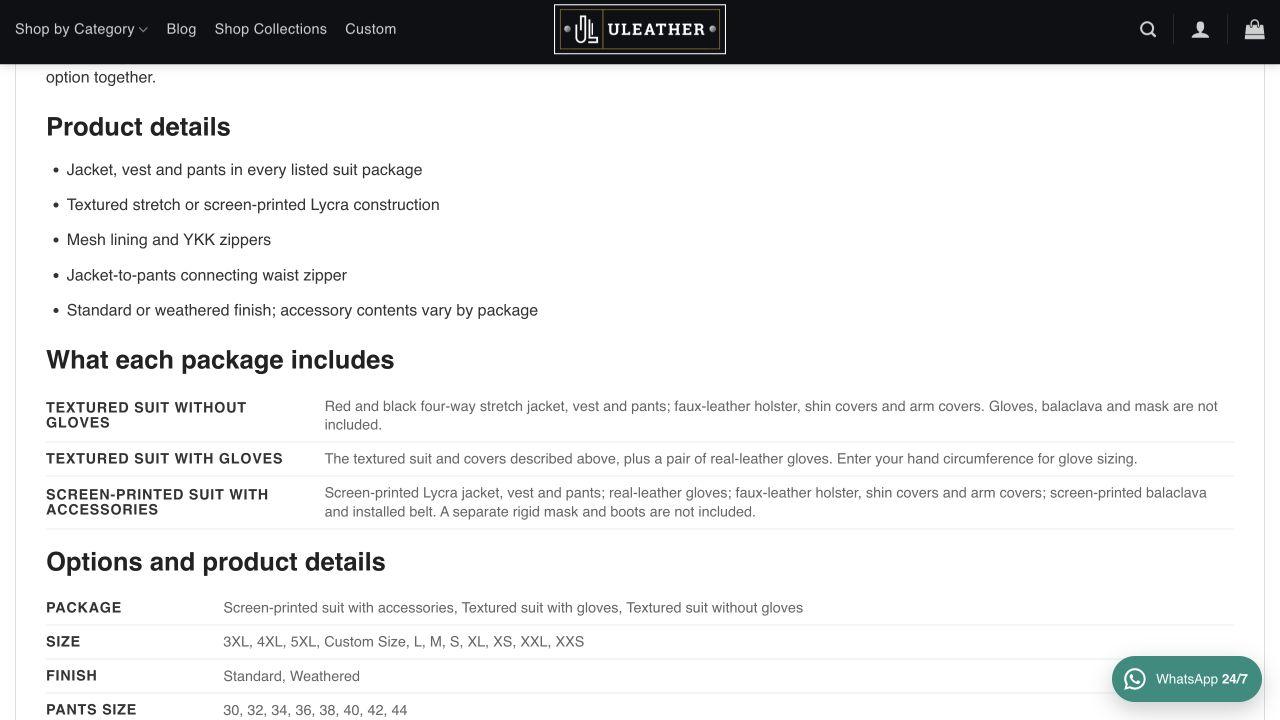
Task: Click the PACKAGE attribute label
Action: coord(84,608)
